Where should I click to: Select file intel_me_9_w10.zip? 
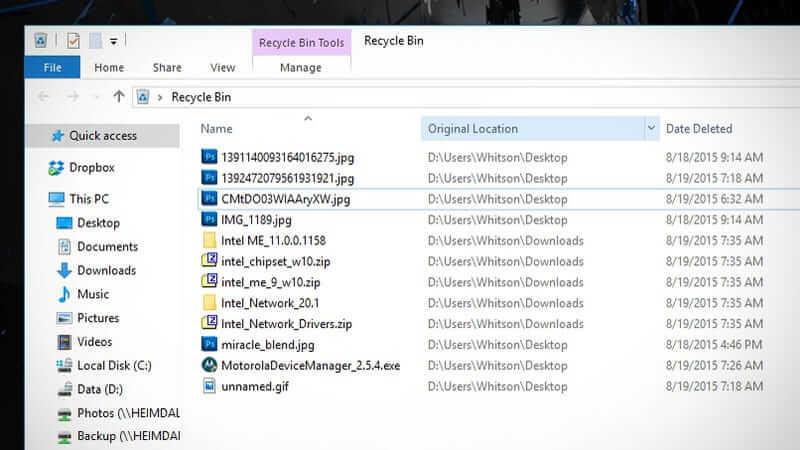(270, 282)
